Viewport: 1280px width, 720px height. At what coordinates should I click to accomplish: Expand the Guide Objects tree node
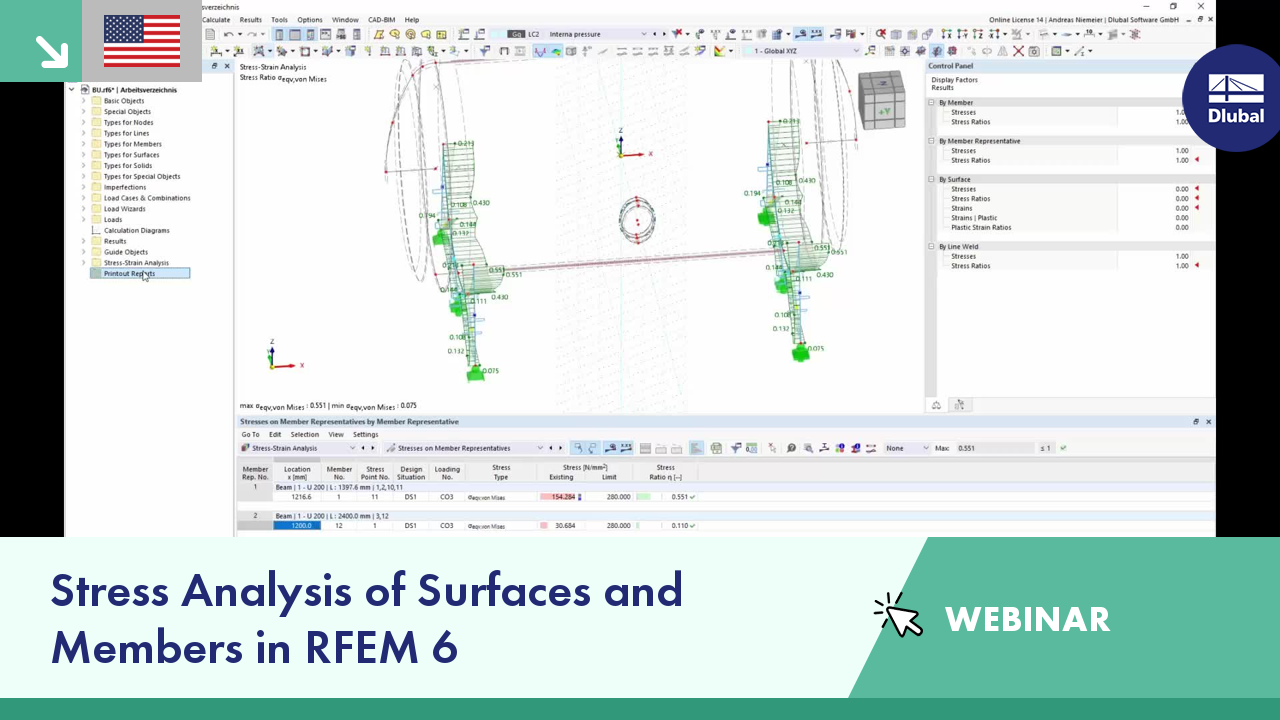tap(84, 252)
